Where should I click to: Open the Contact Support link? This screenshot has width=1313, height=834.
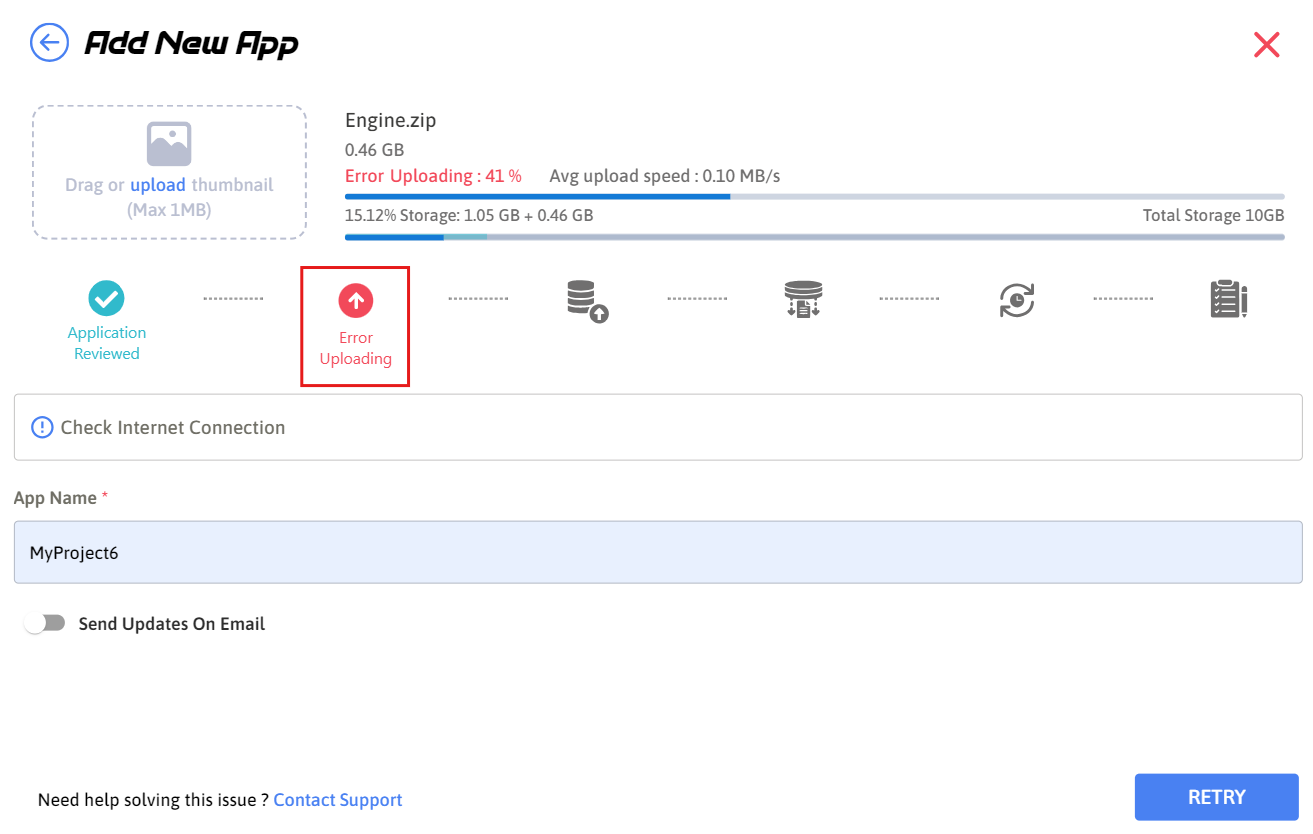click(337, 800)
